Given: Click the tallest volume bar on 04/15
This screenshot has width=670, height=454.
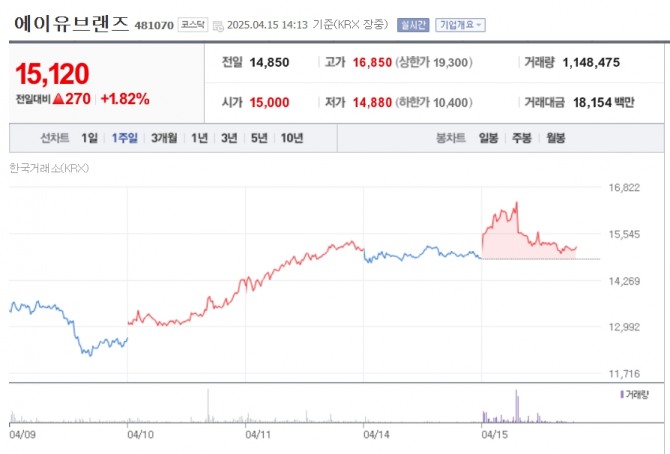Looking at the screenshot, I should tap(516, 406).
